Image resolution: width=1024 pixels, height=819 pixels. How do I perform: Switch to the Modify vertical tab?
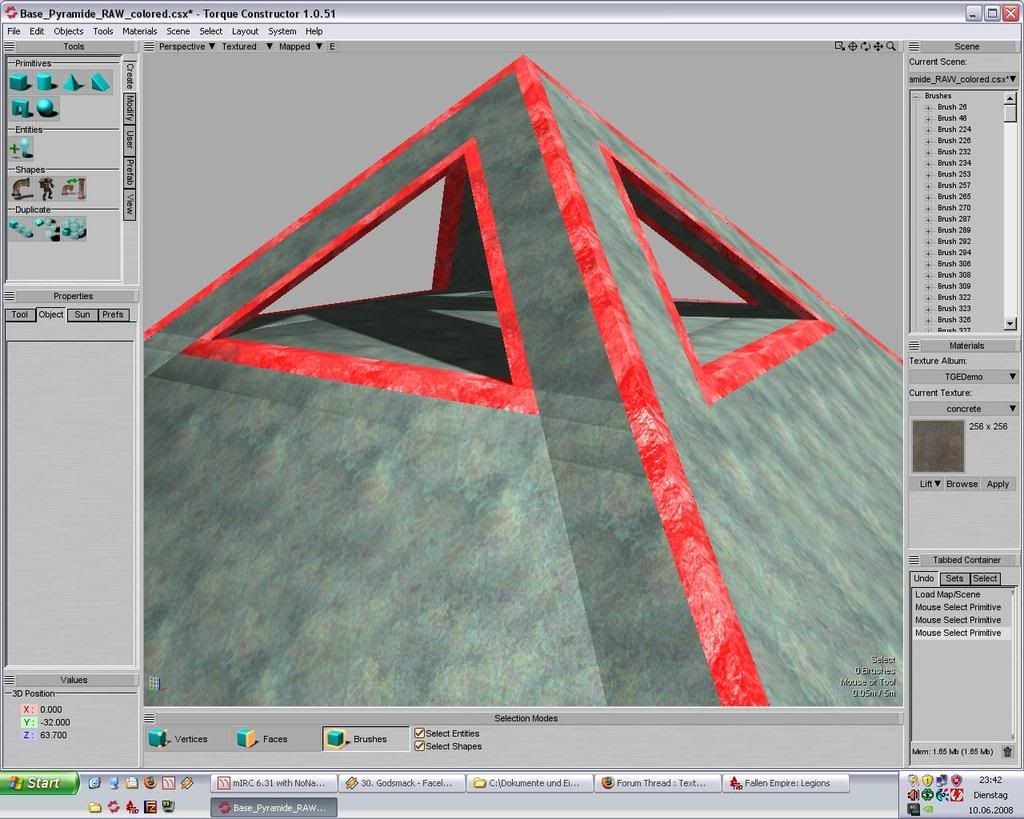129,107
